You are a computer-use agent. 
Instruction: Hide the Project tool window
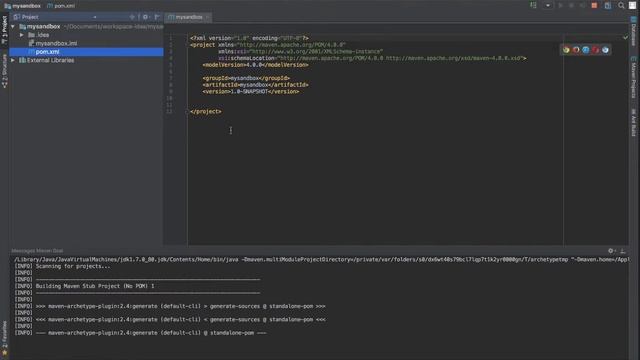click(x=157, y=17)
